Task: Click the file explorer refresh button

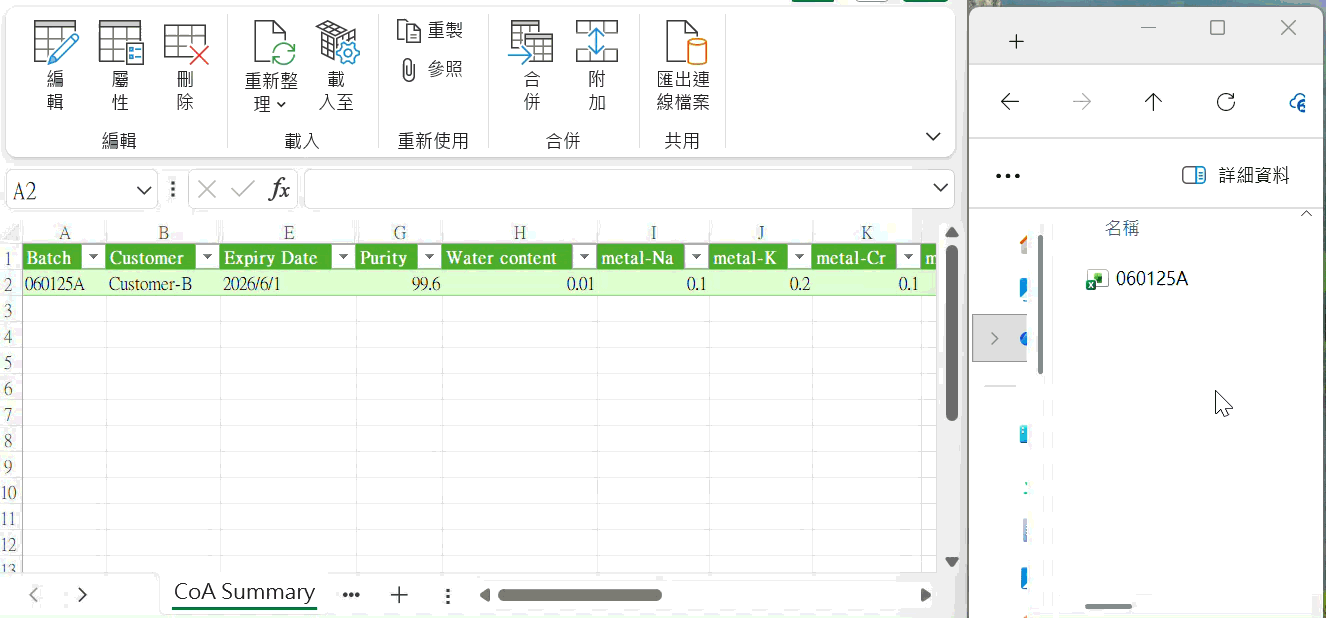Action: click(x=1226, y=102)
